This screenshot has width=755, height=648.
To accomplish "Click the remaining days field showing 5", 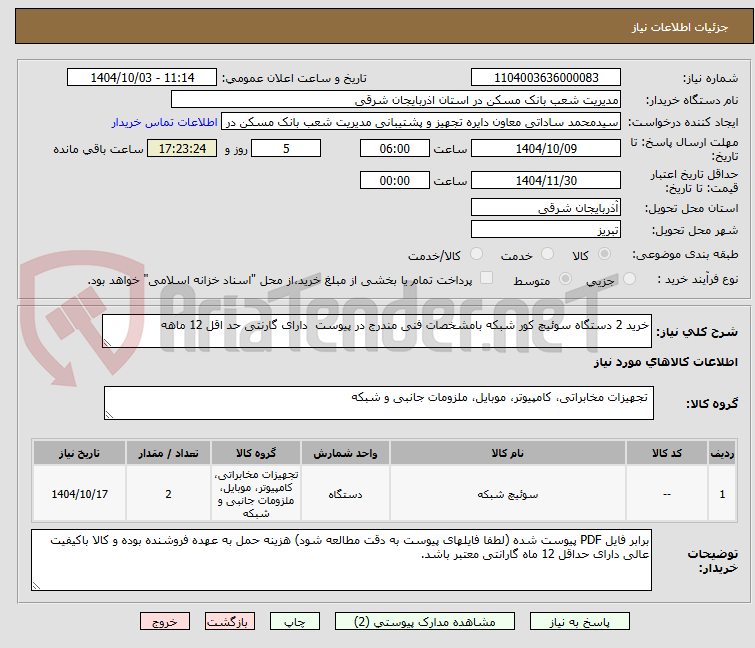I will click(x=286, y=148).
